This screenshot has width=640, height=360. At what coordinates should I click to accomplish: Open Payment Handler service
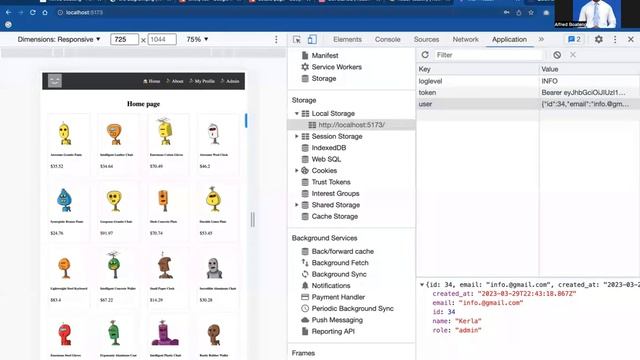click(338, 297)
